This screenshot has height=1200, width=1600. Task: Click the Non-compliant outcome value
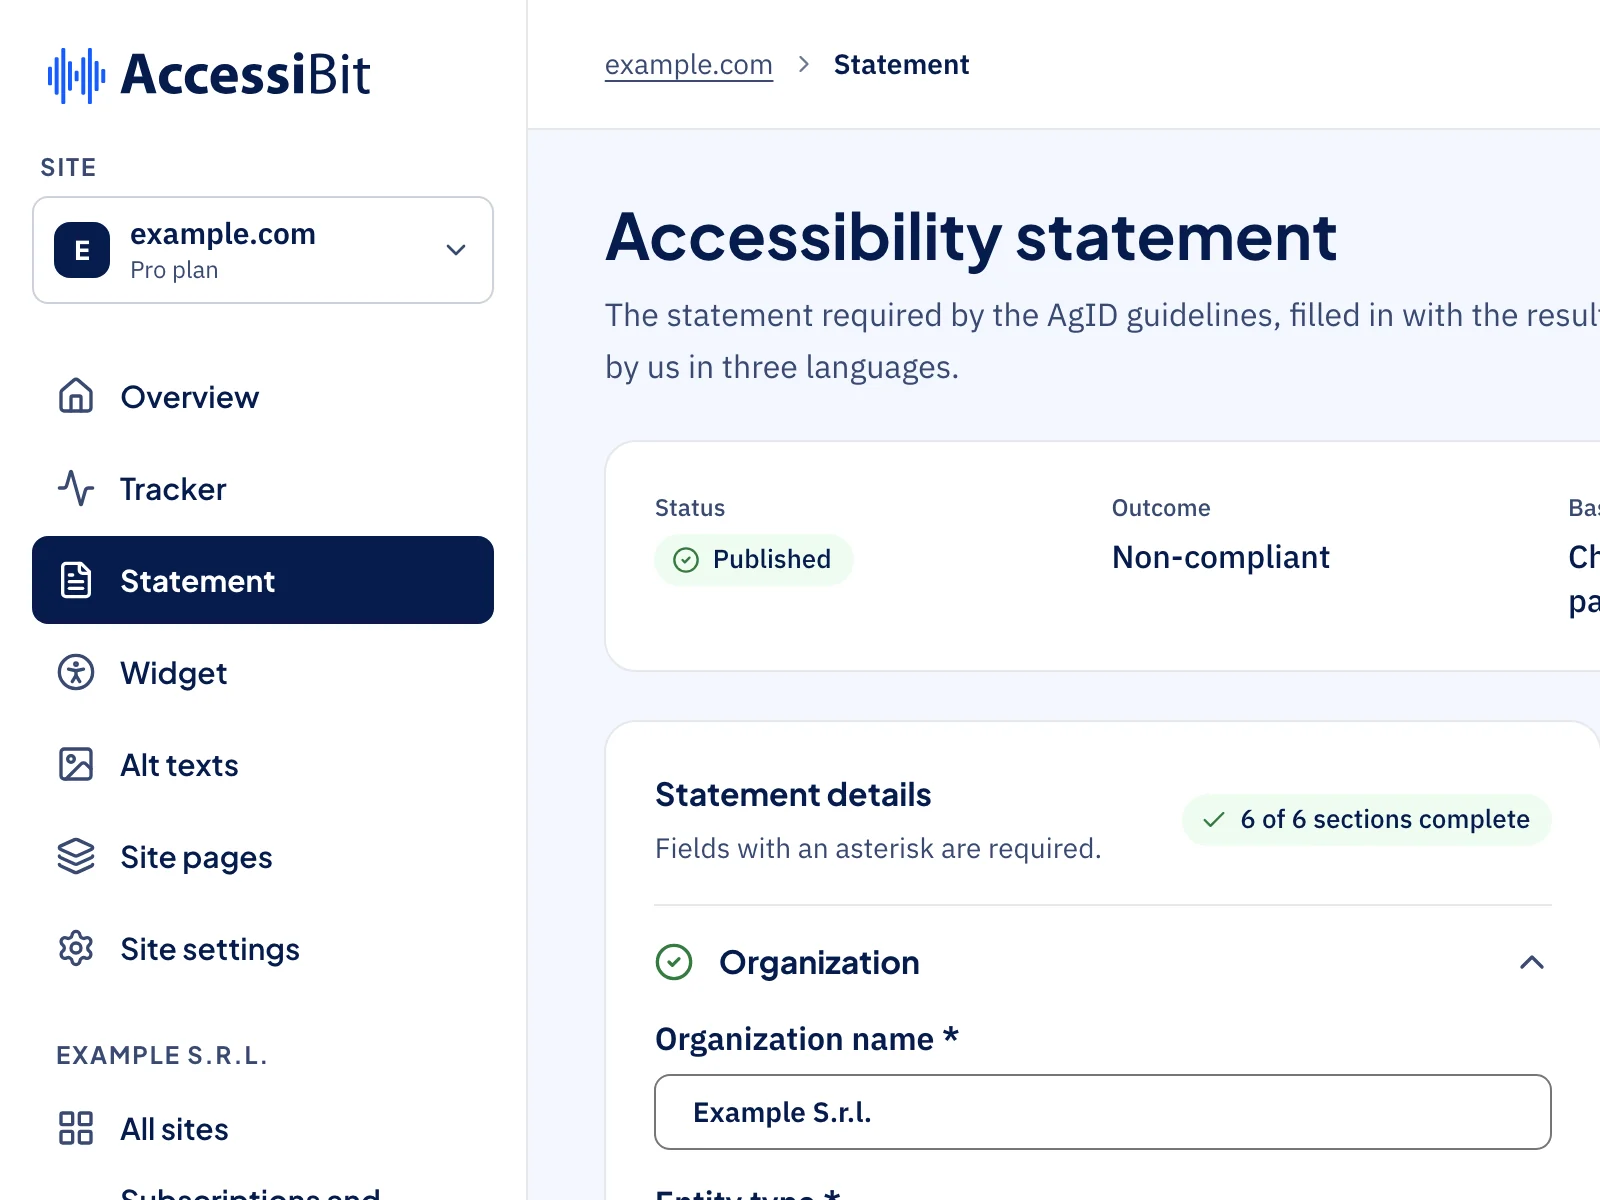click(x=1221, y=557)
